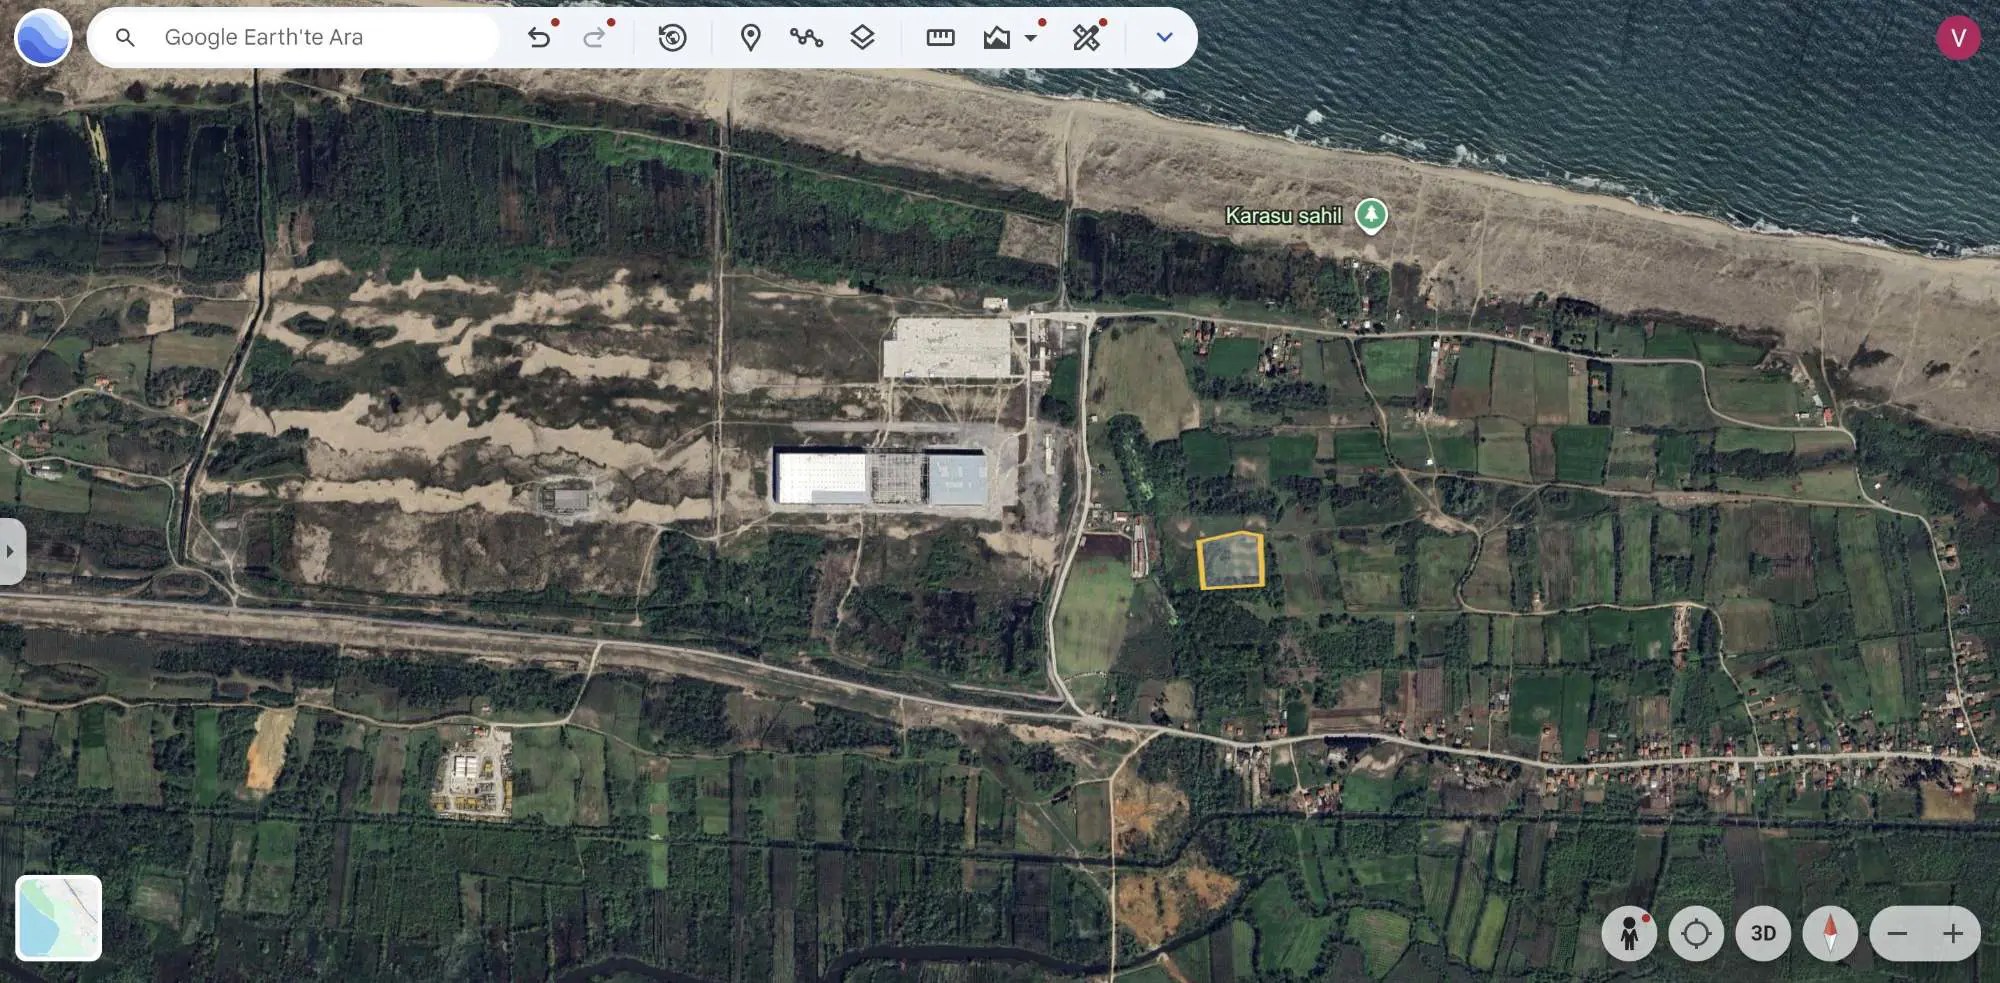
Task: Undo the last action
Action: (x=540, y=38)
